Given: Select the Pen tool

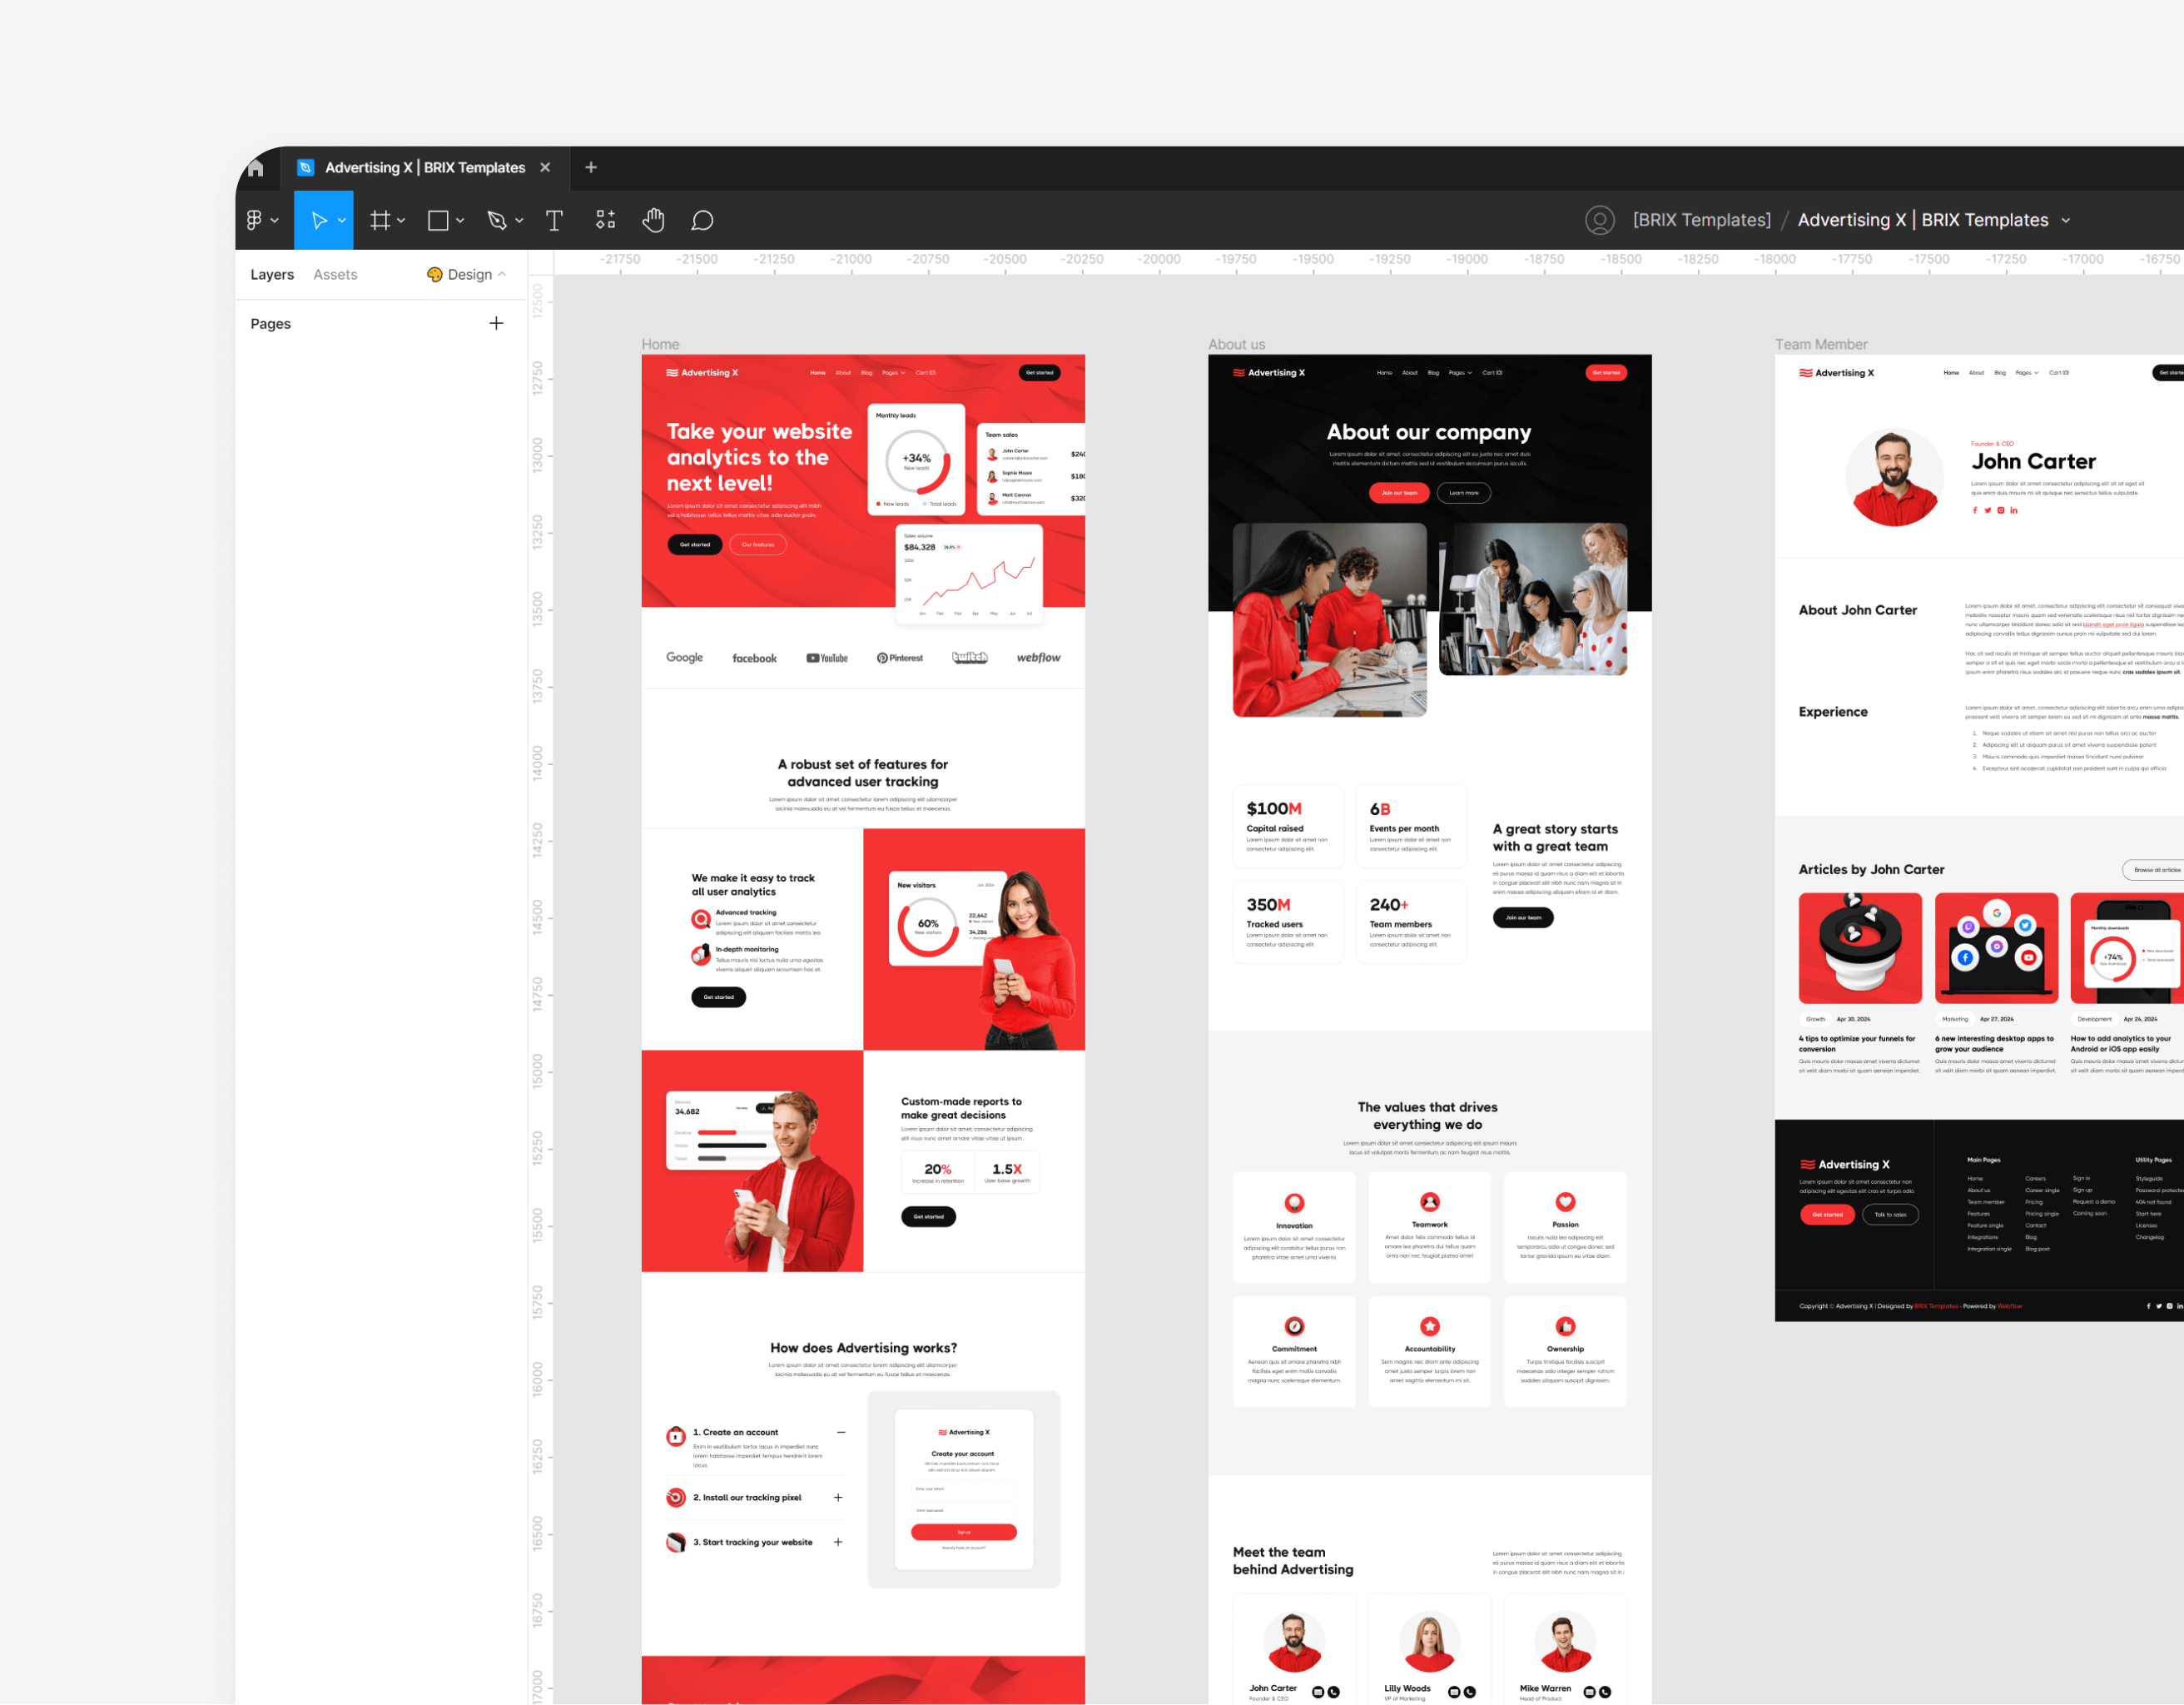Looking at the screenshot, I should click(498, 220).
